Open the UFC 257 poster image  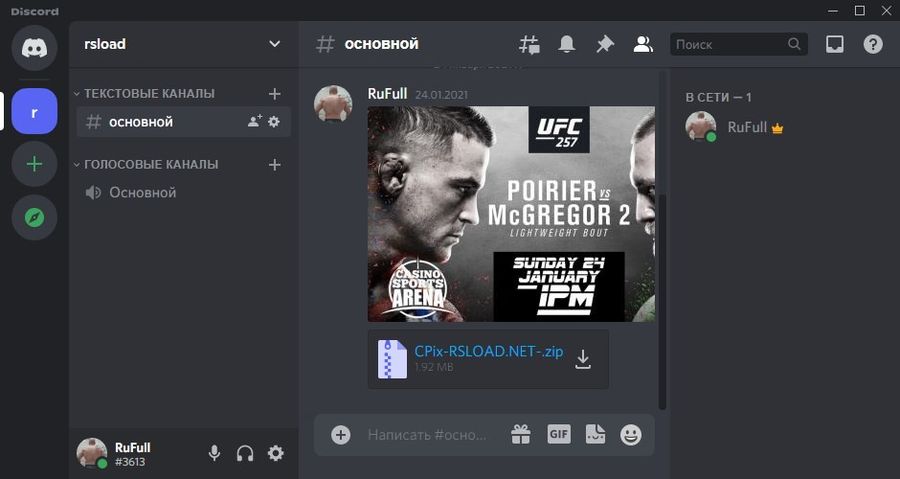tap(511, 214)
